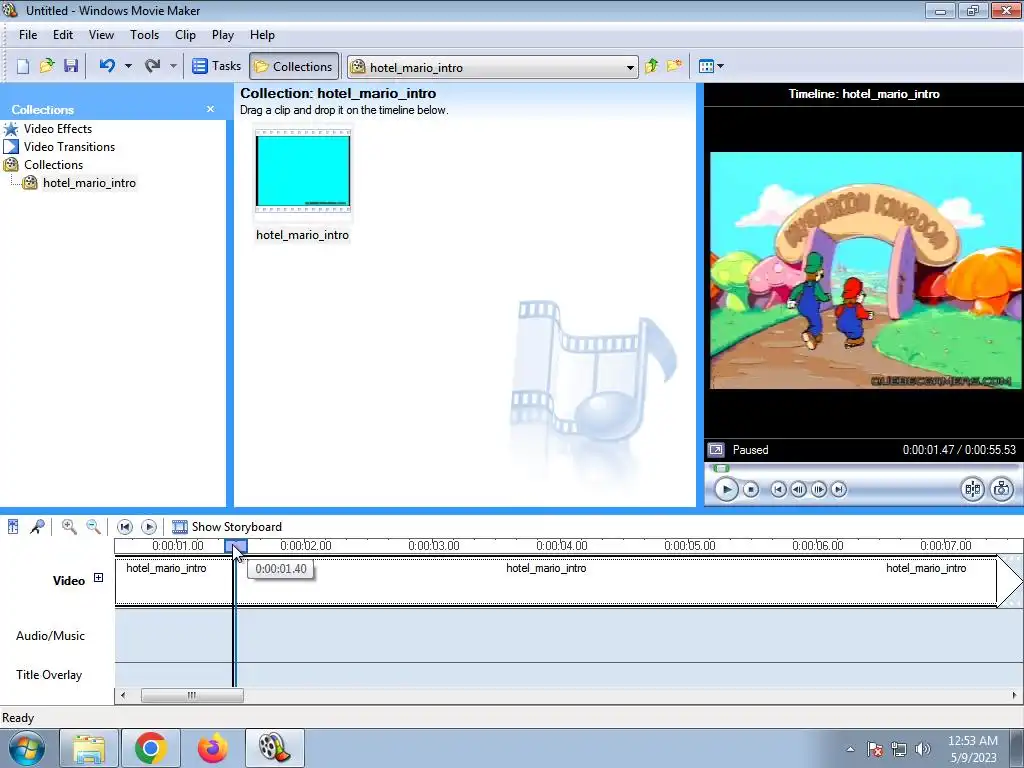Create a new collection folder
1024x768 pixels.
point(675,66)
